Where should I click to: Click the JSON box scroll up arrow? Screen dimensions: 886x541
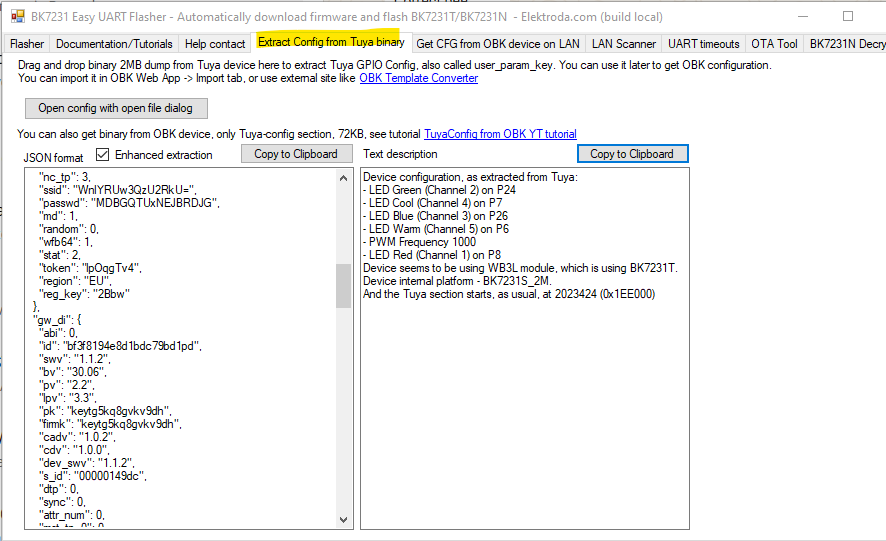[344, 178]
